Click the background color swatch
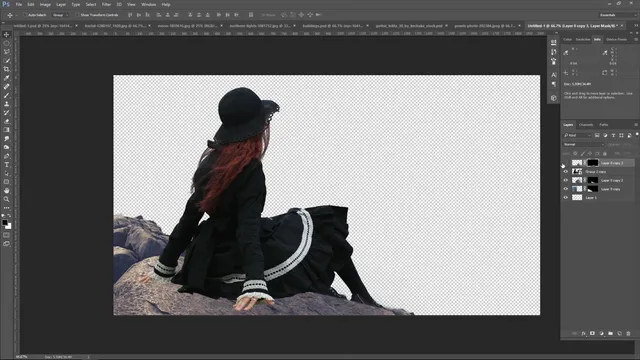Viewport: 640px width, 360px height. pyautogui.click(x=9, y=226)
